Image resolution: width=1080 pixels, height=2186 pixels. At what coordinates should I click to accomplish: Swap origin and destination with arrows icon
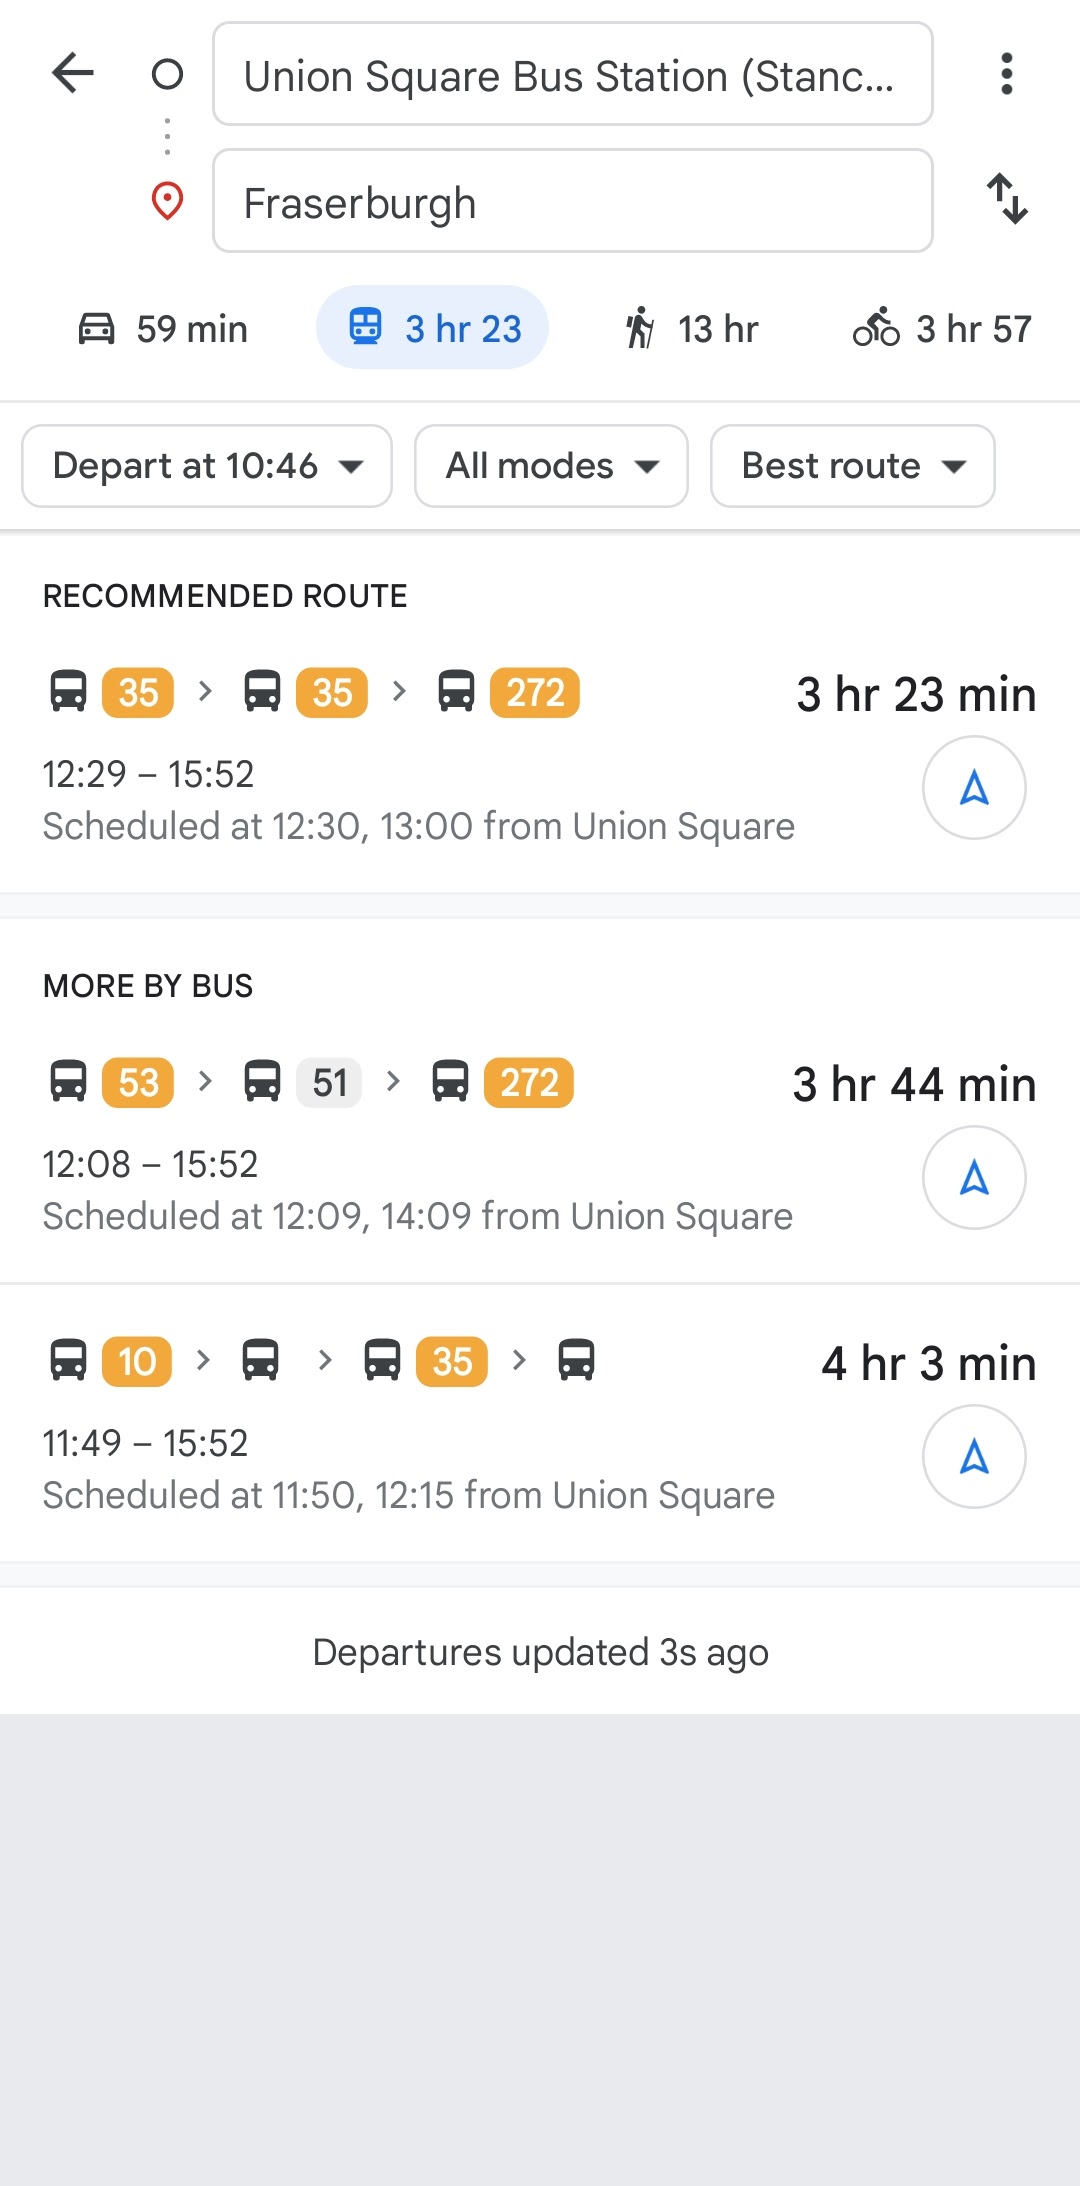1007,199
